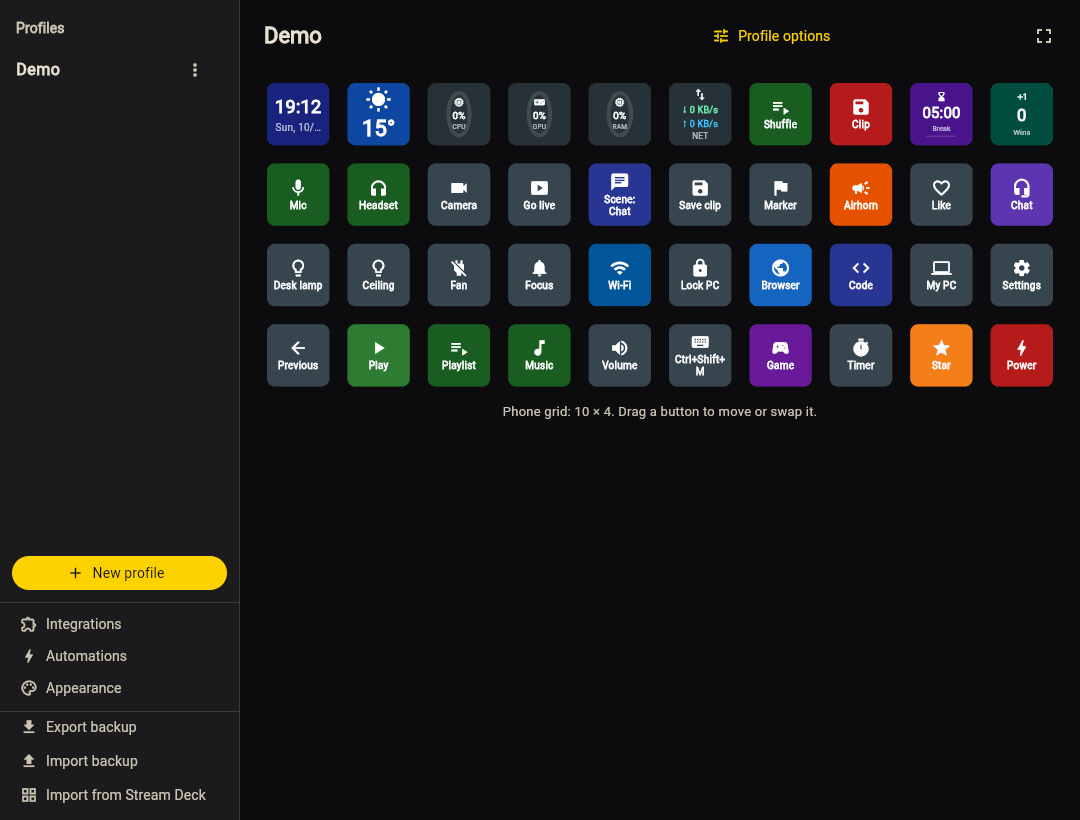Toggle the Focus bell tile
The width and height of the screenshot is (1080, 820).
click(x=539, y=275)
